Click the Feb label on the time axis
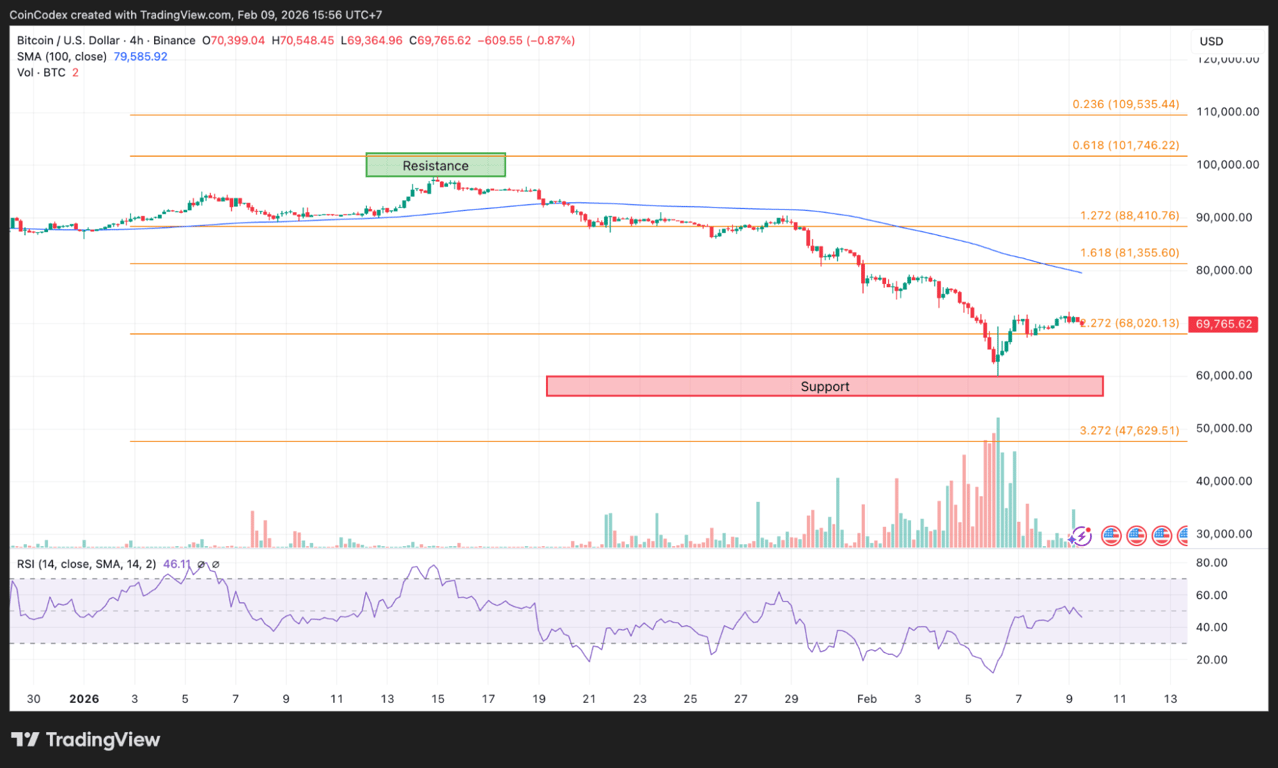 (x=866, y=699)
